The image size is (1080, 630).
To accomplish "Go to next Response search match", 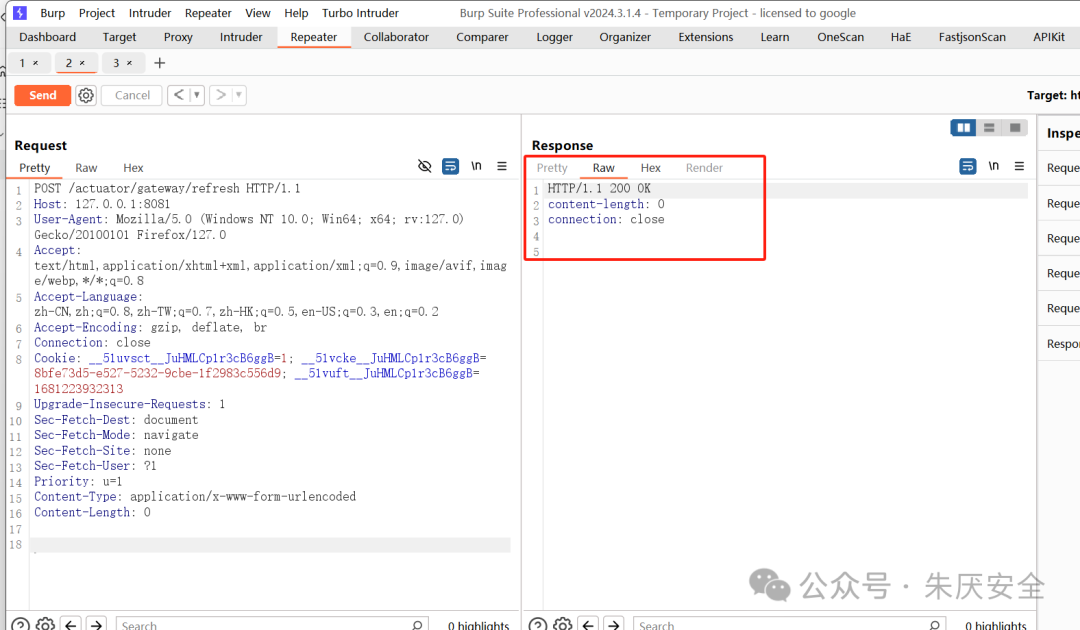I will 614,624.
